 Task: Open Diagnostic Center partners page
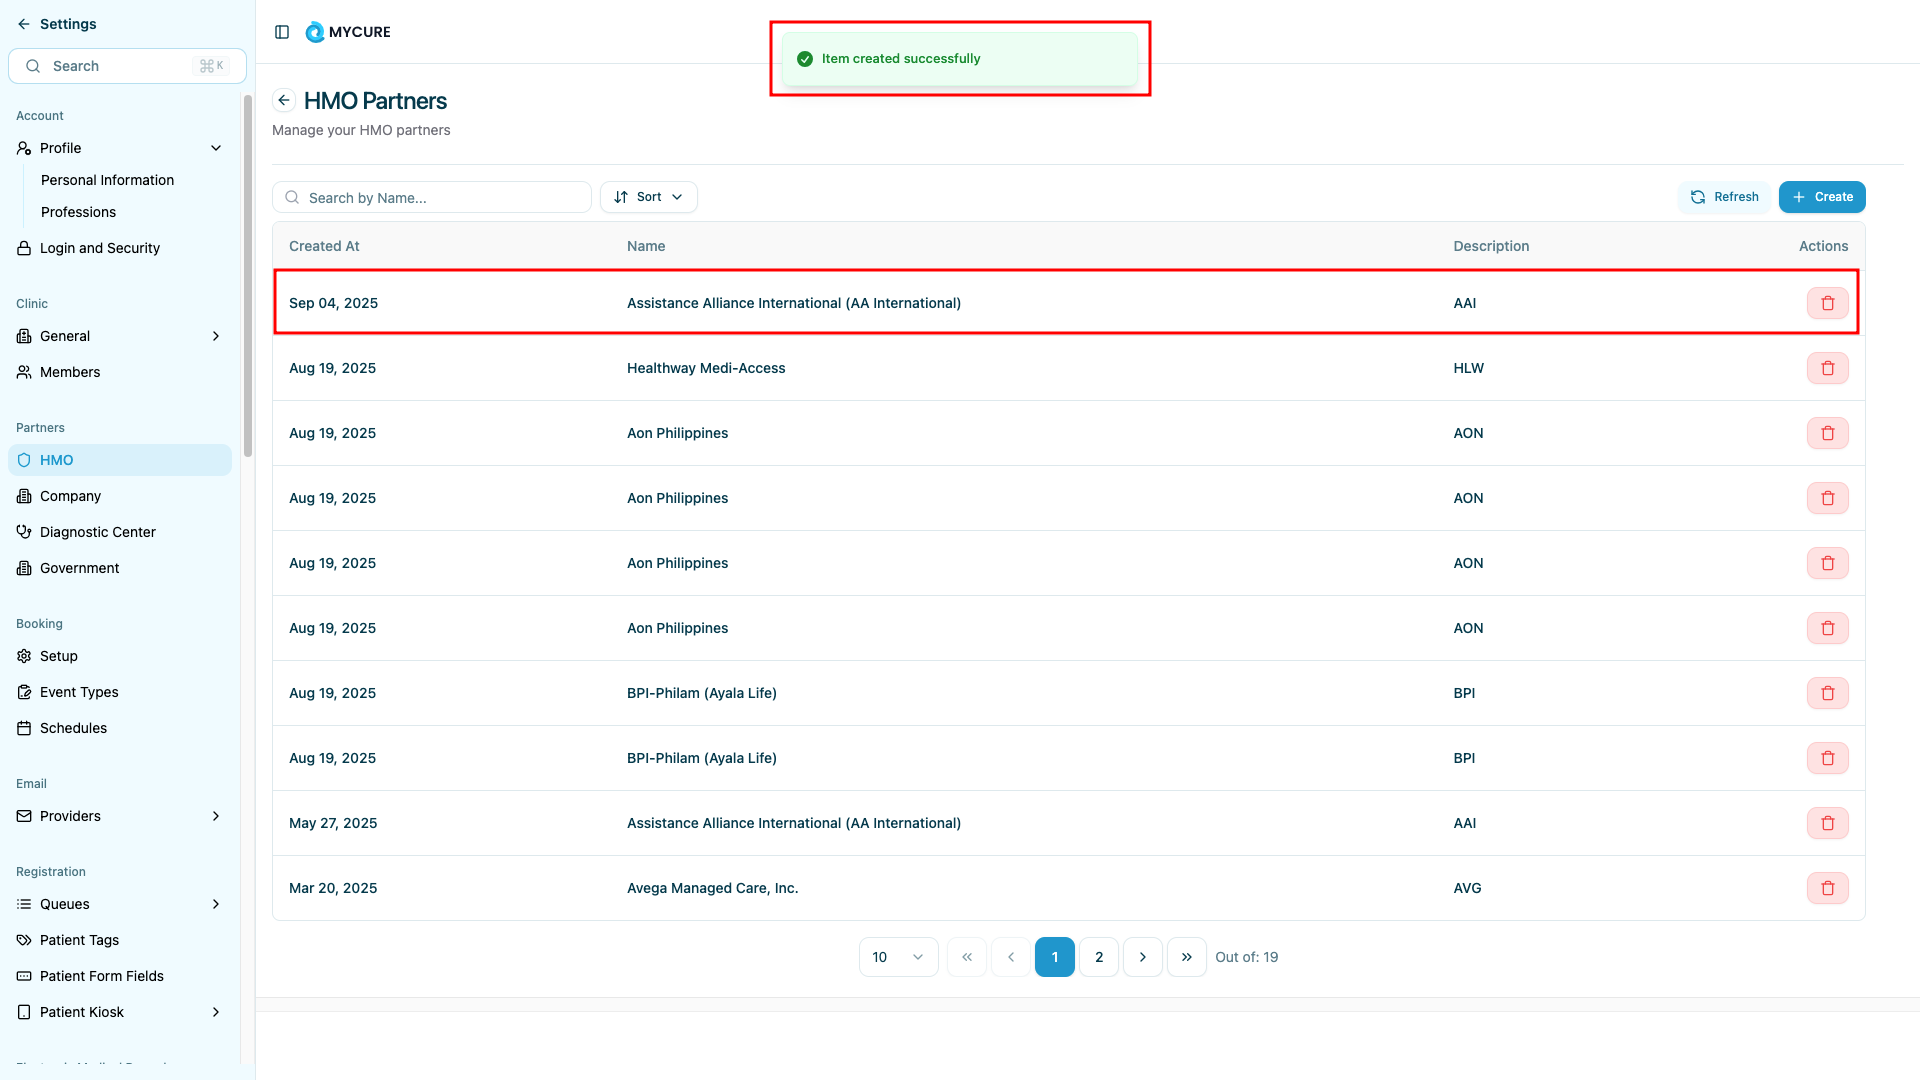coord(98,532)
